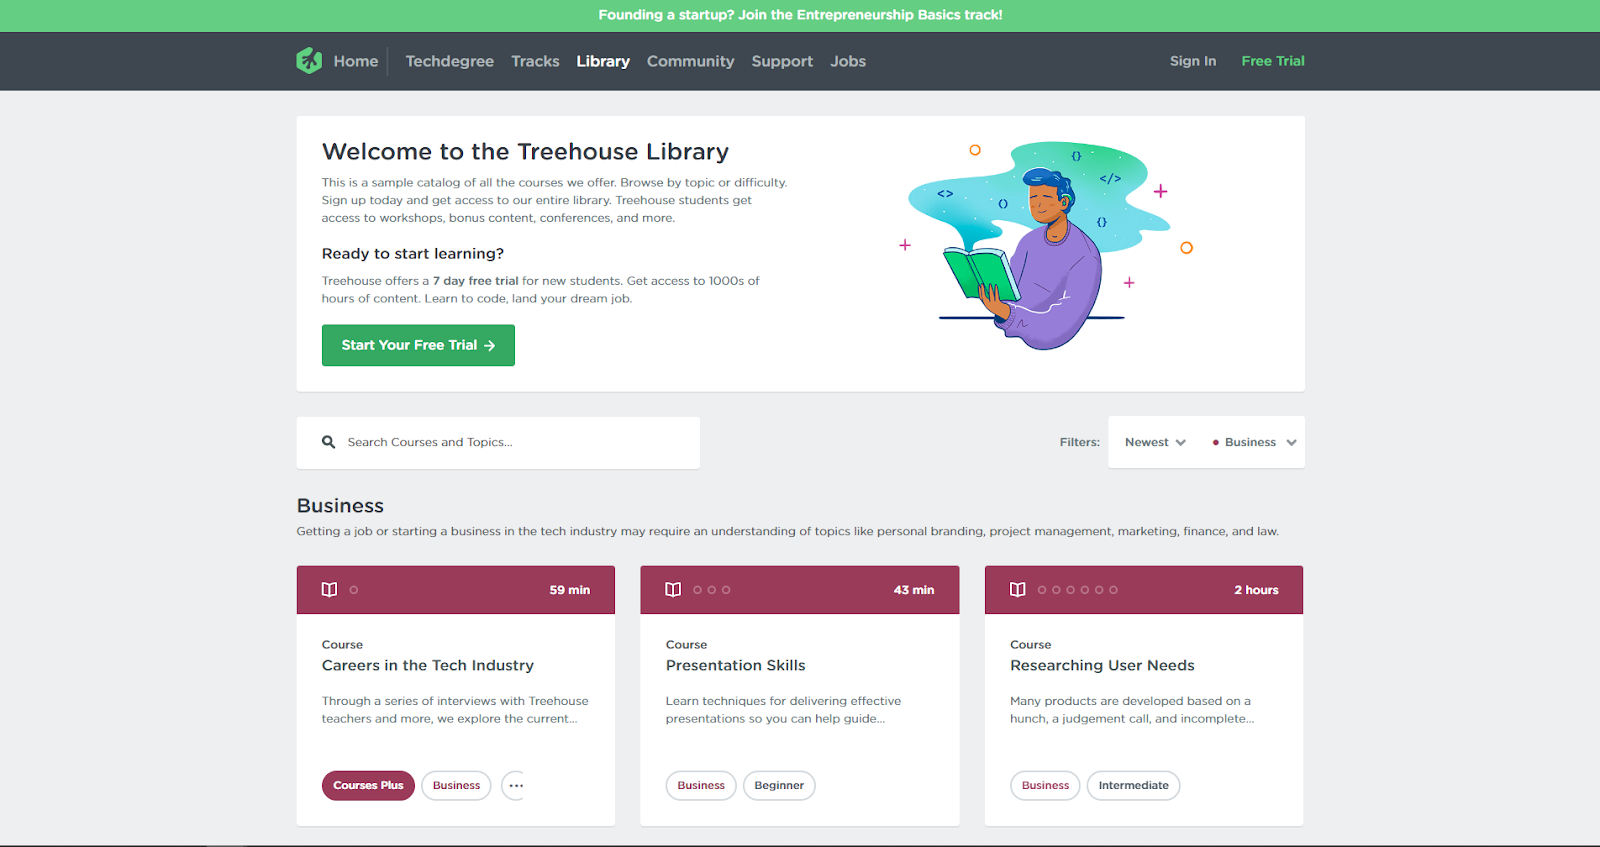Image resolution: width=1600 pixels, height=847 pixels.
Task: Open the Techdegree menu item
Action: point(450,61)
